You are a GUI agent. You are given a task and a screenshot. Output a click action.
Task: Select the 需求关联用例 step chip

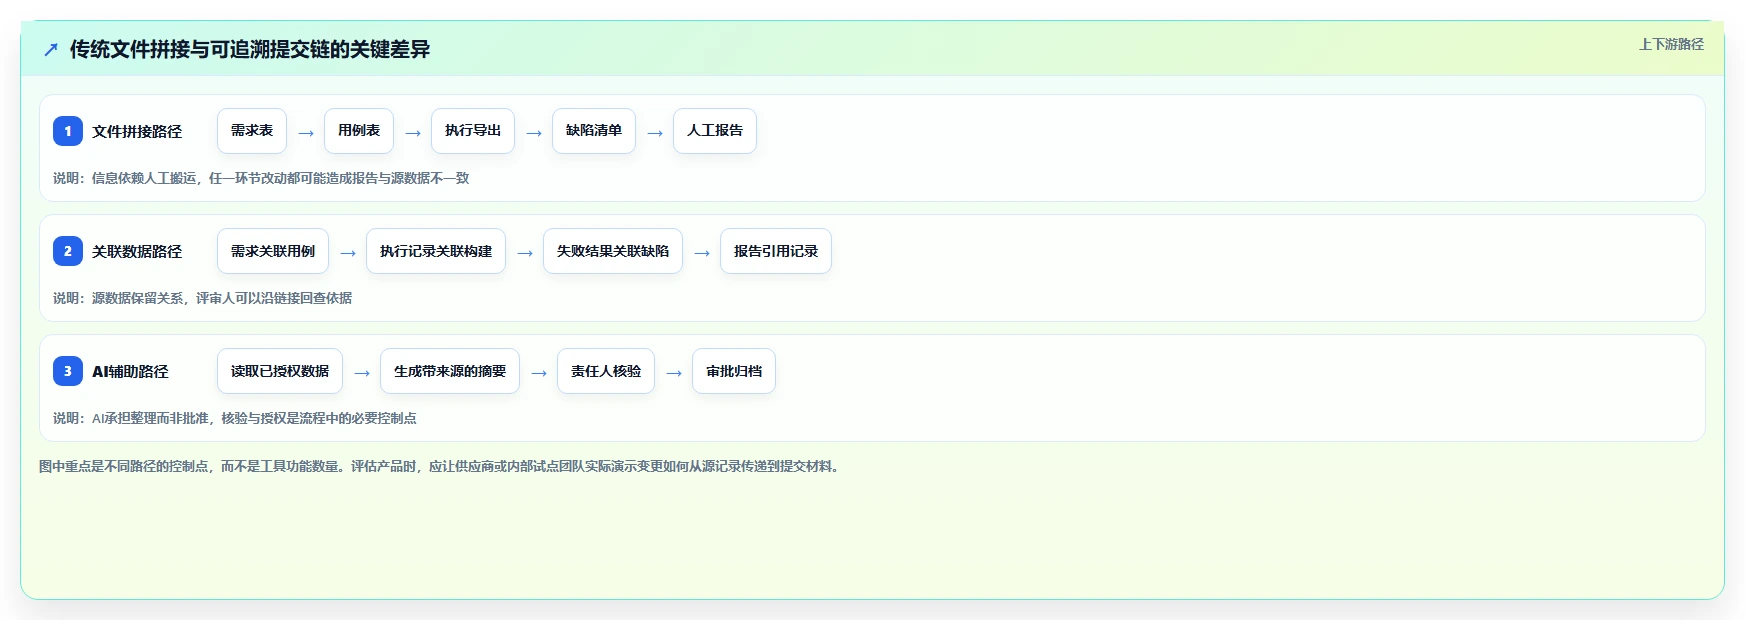pos(273,251)
